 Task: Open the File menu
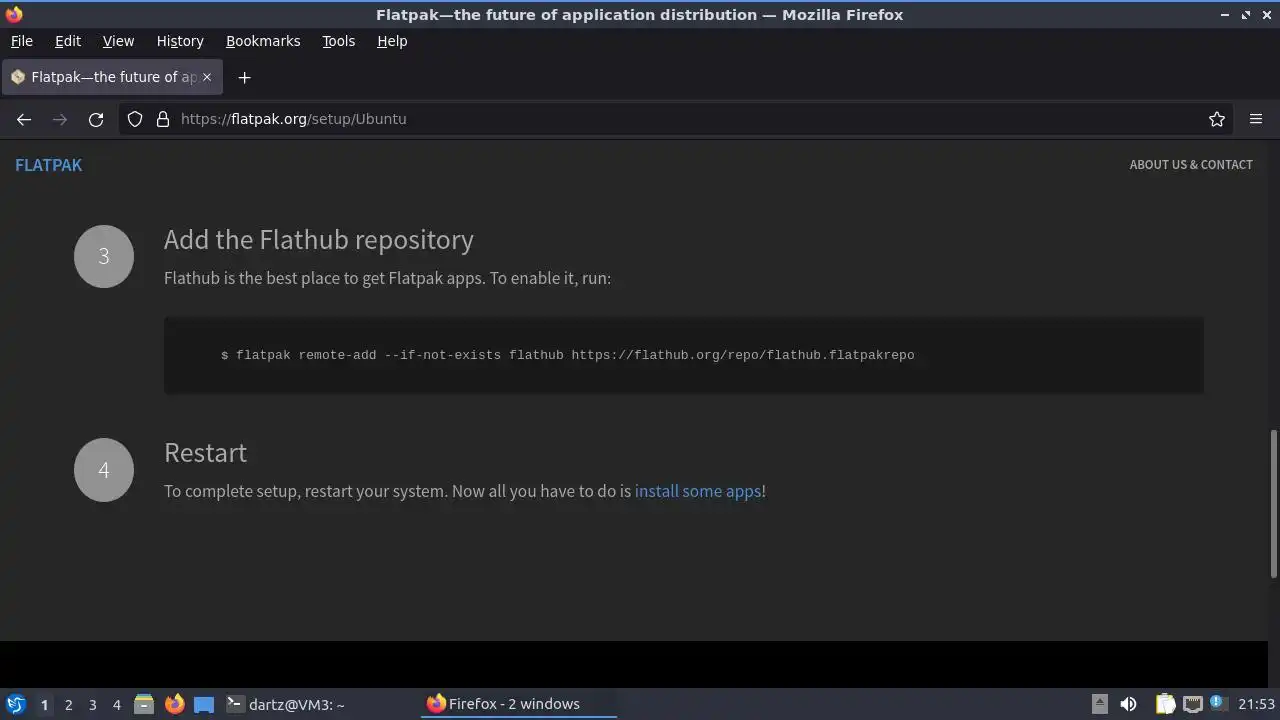[x=21, y=41]
